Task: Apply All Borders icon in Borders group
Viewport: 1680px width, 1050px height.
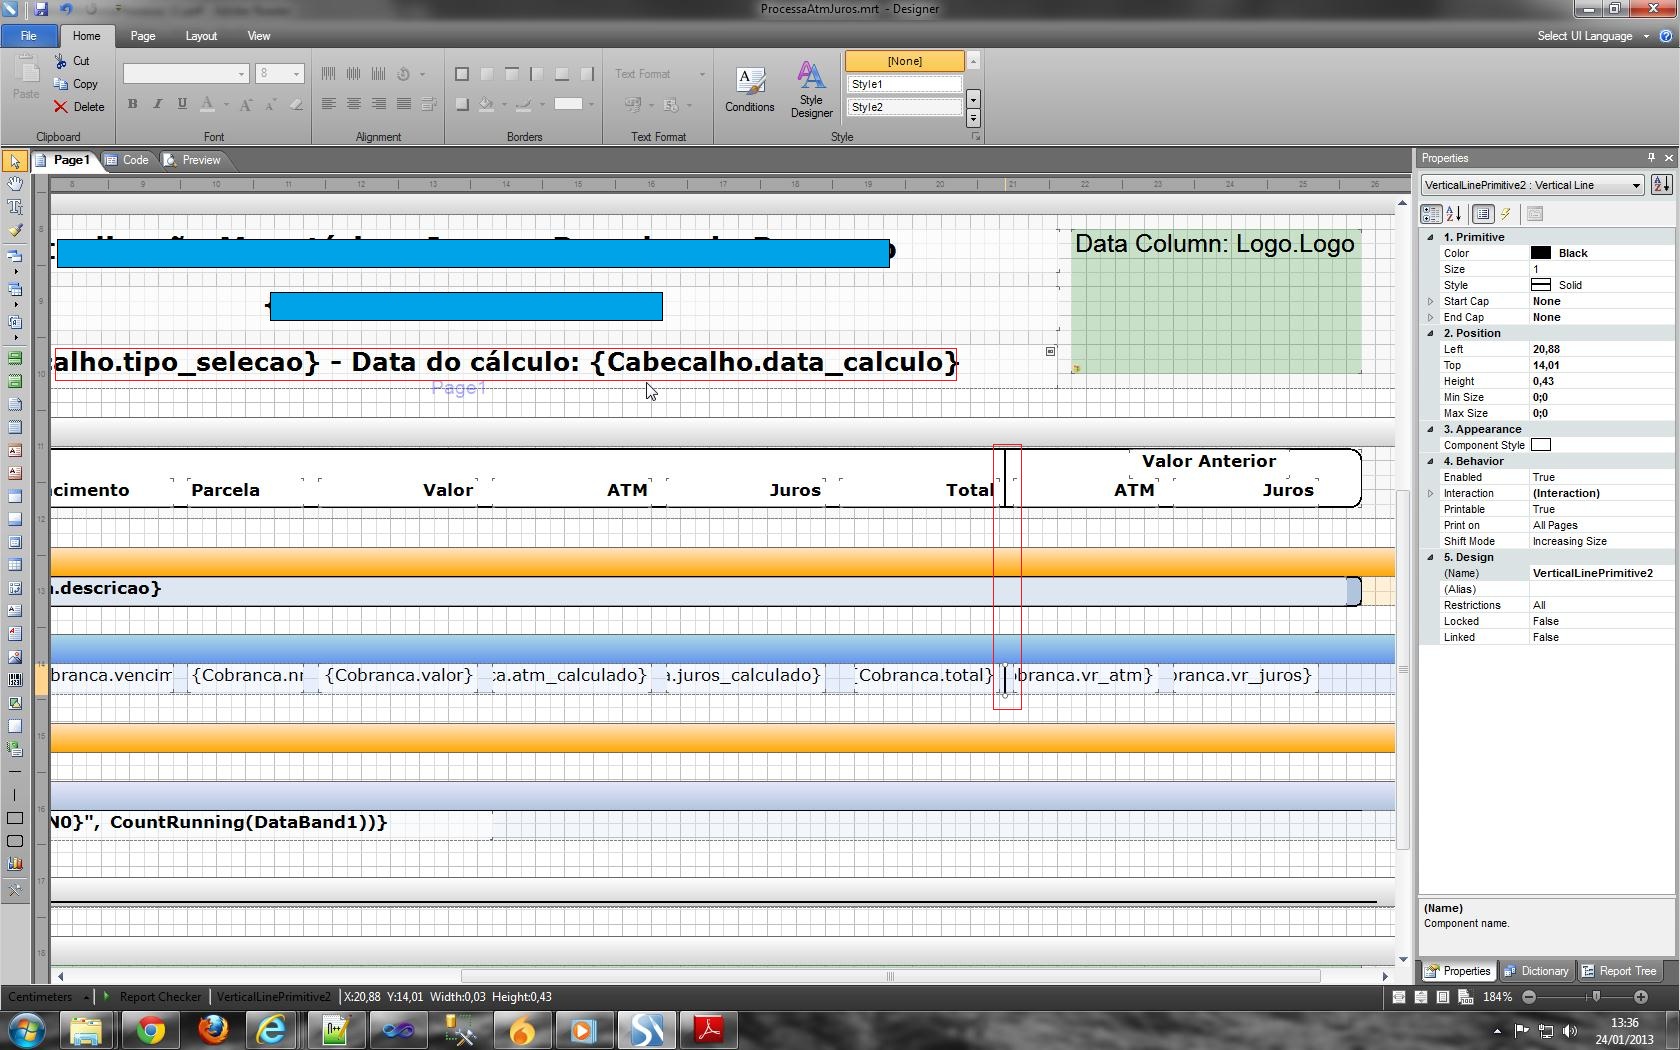Action: pos(462,74)
